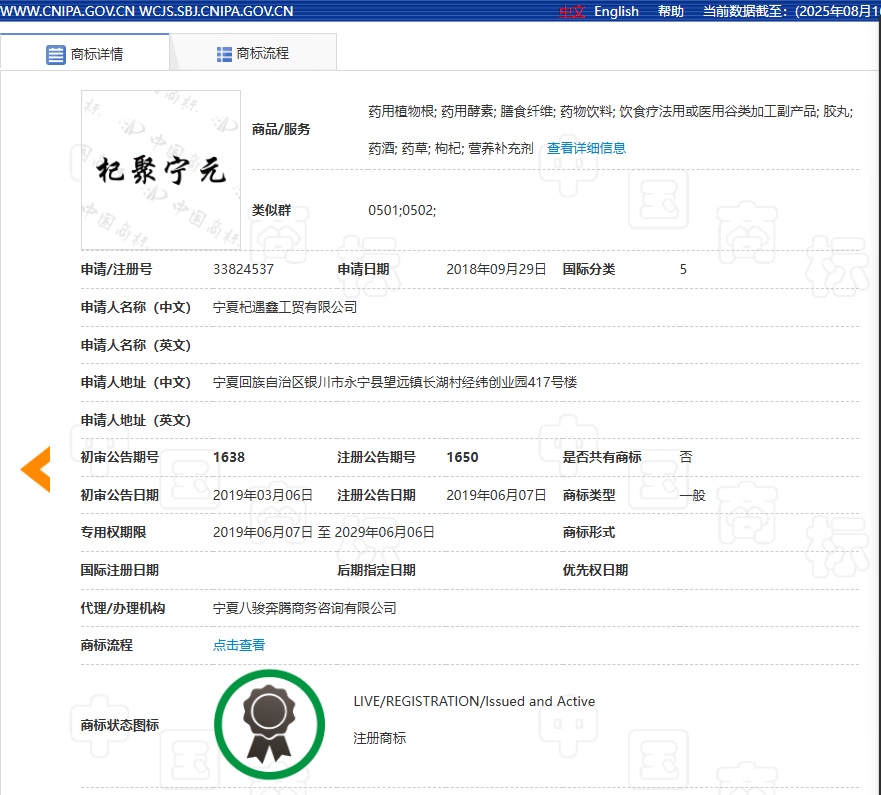
Task: Click 点击查看 to view trademark process
Action: point(239,645)
